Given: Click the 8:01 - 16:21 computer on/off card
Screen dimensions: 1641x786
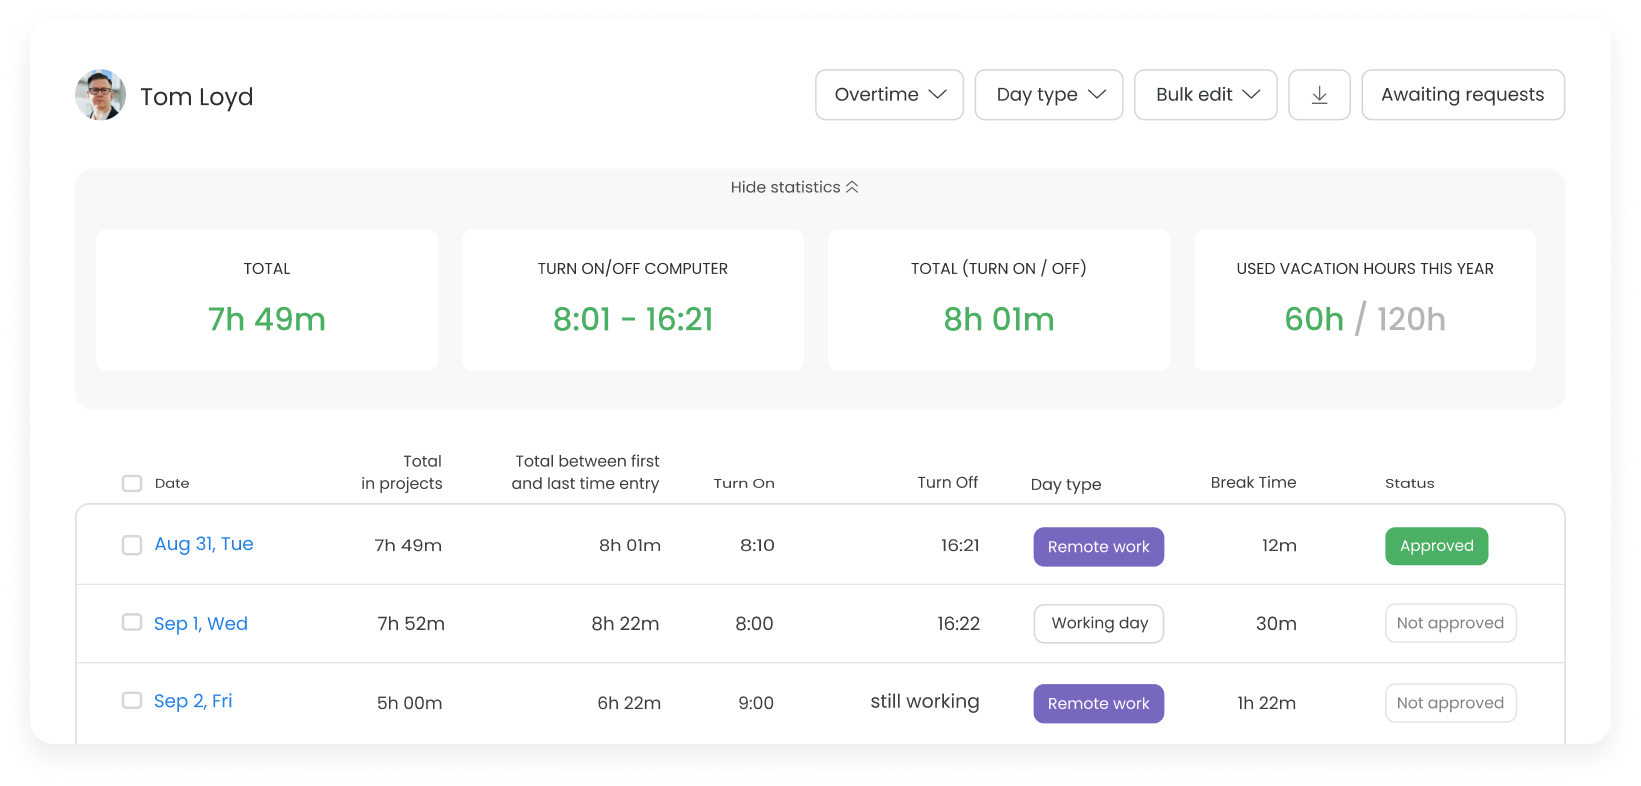Looking at the screenshot, I should pyautogui.click(x=633, y=300).
